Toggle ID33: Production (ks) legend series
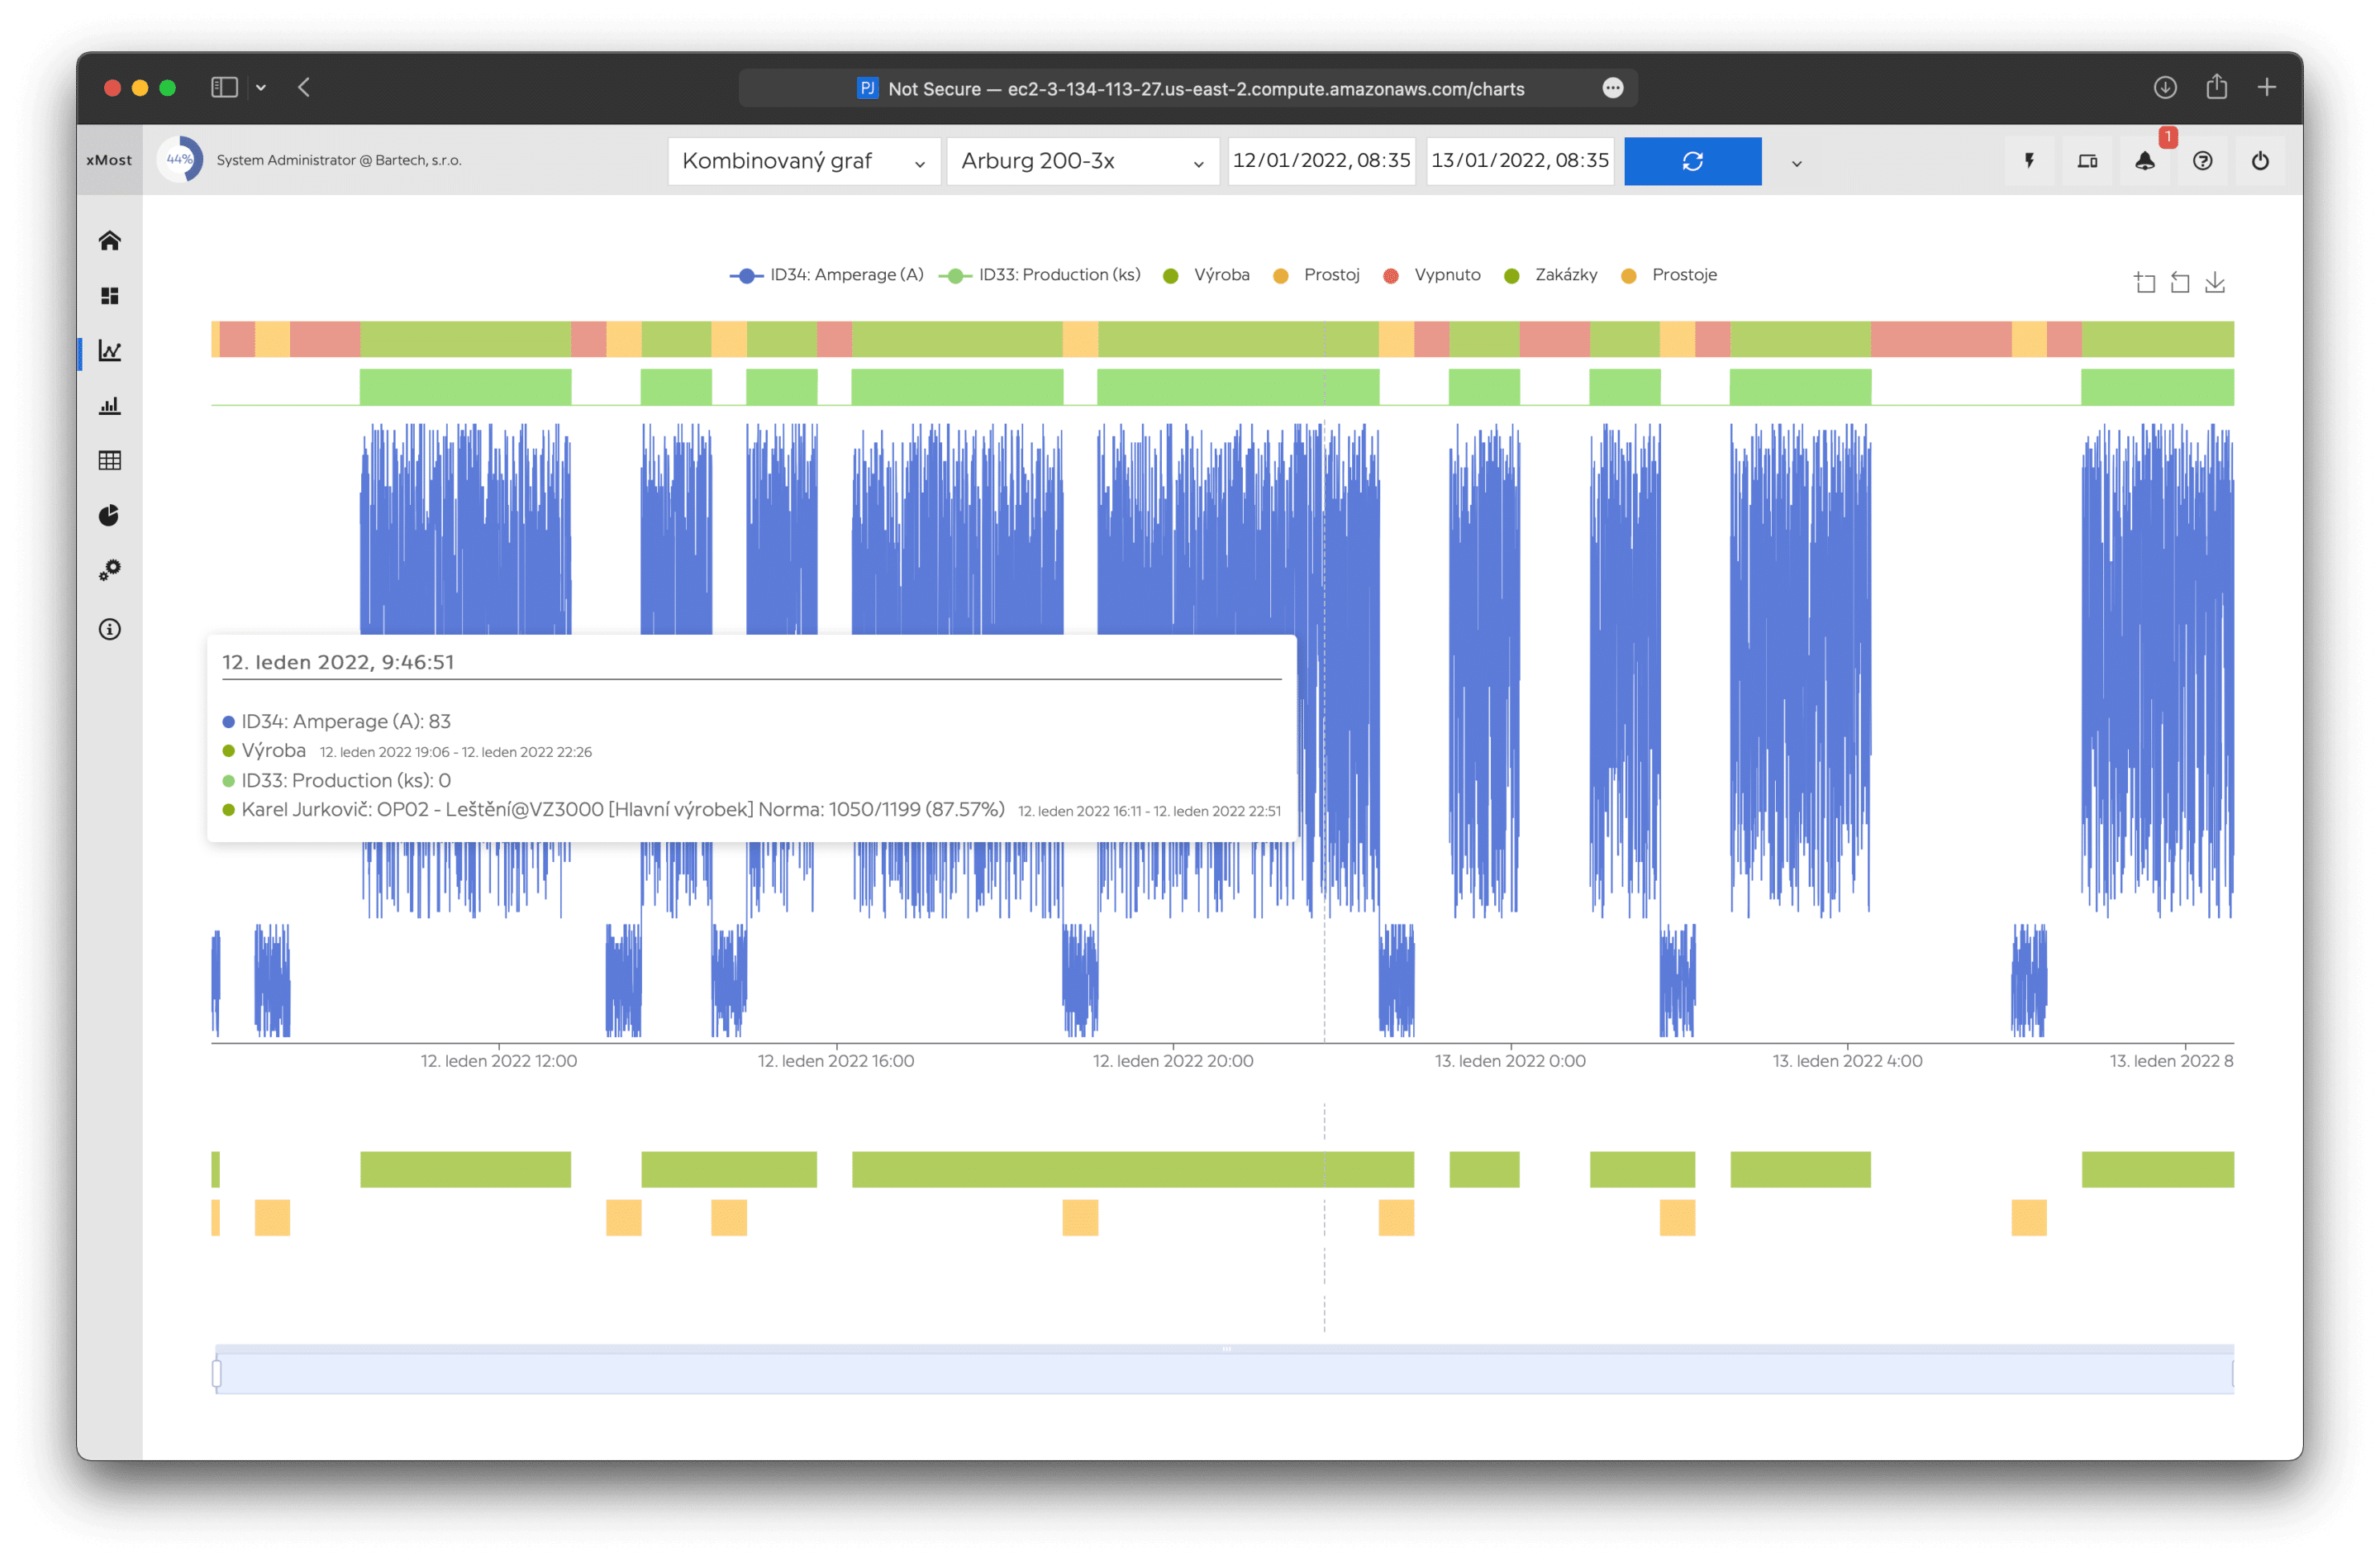2380x1562 pixels. point(1040,275)
